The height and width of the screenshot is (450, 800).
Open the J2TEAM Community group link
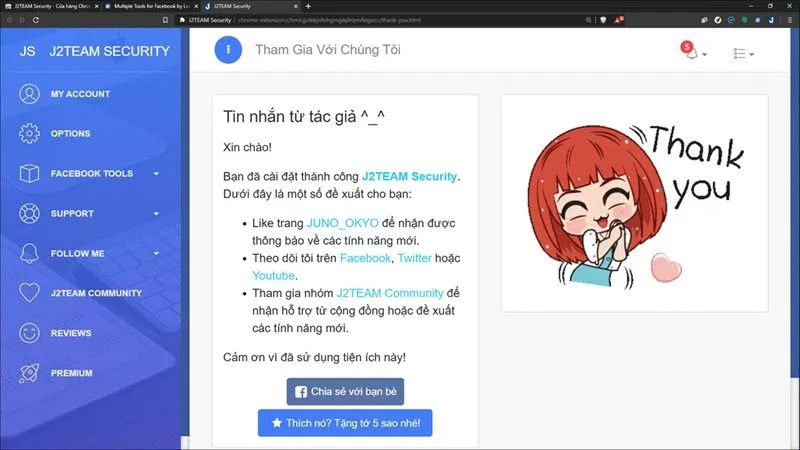[x=390, y=293]
